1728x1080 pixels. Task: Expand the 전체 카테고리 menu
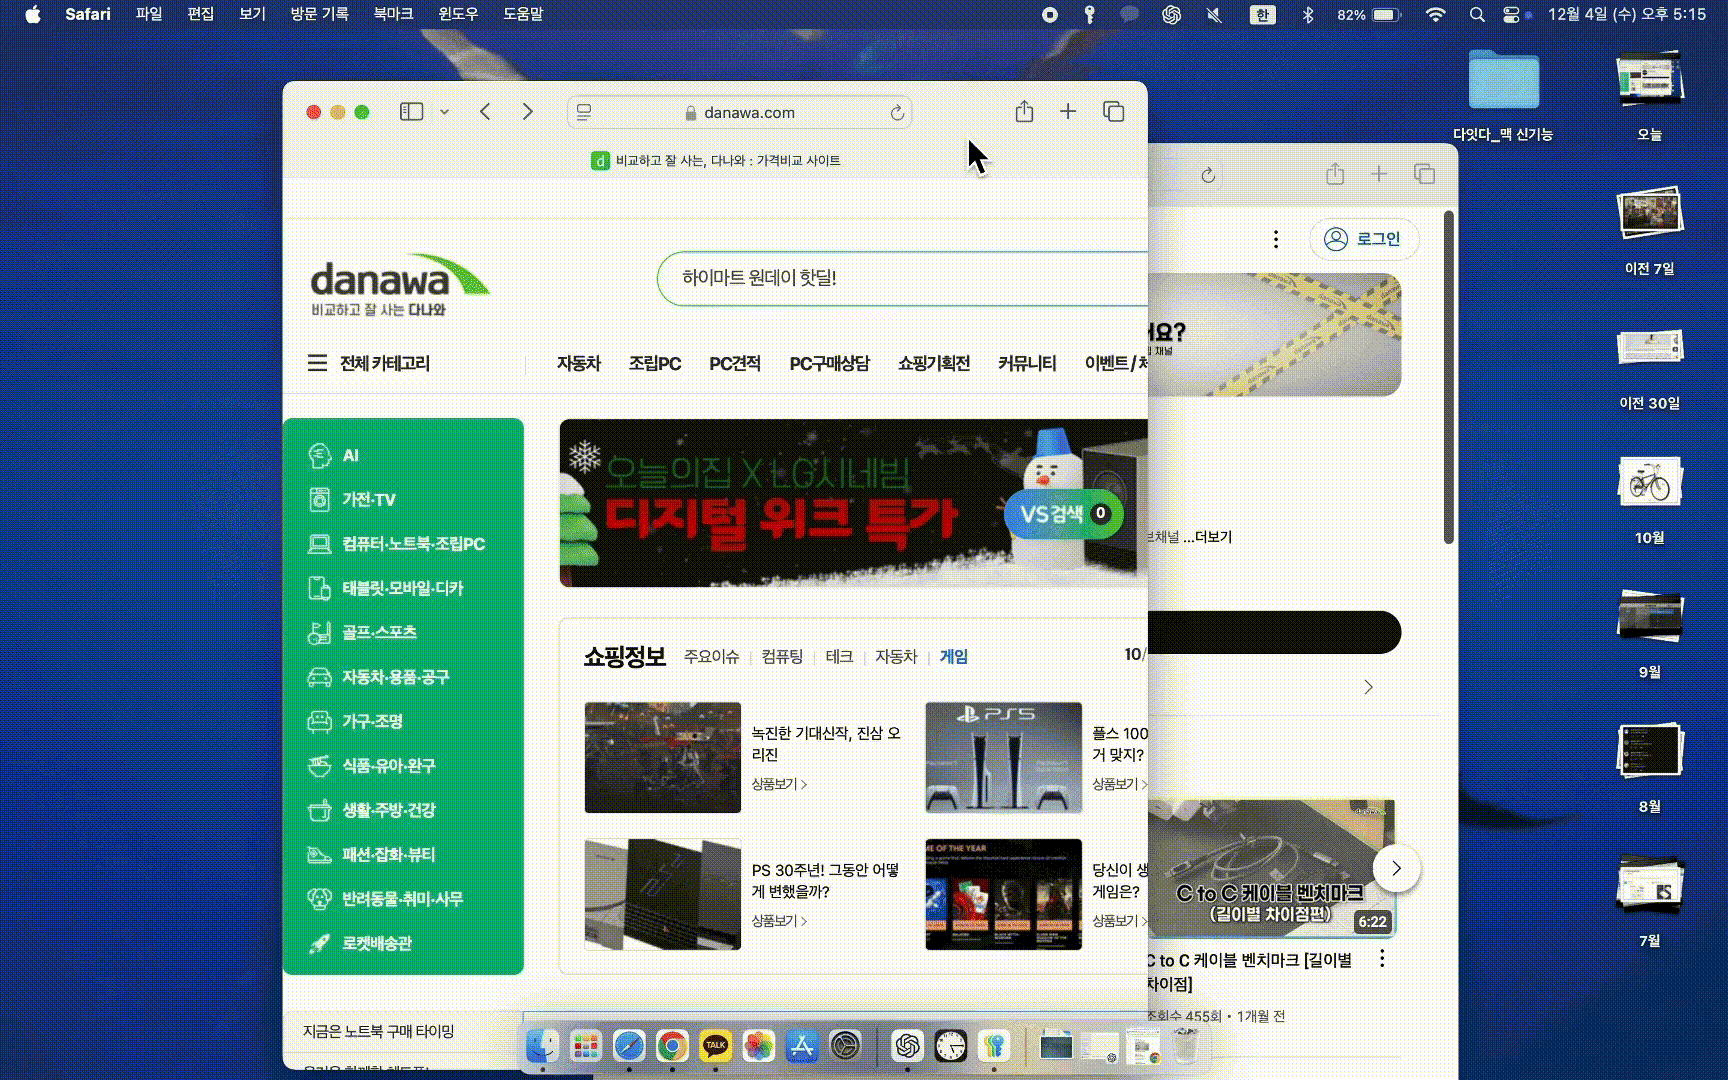pyautogui.click(x=368, y=363)
